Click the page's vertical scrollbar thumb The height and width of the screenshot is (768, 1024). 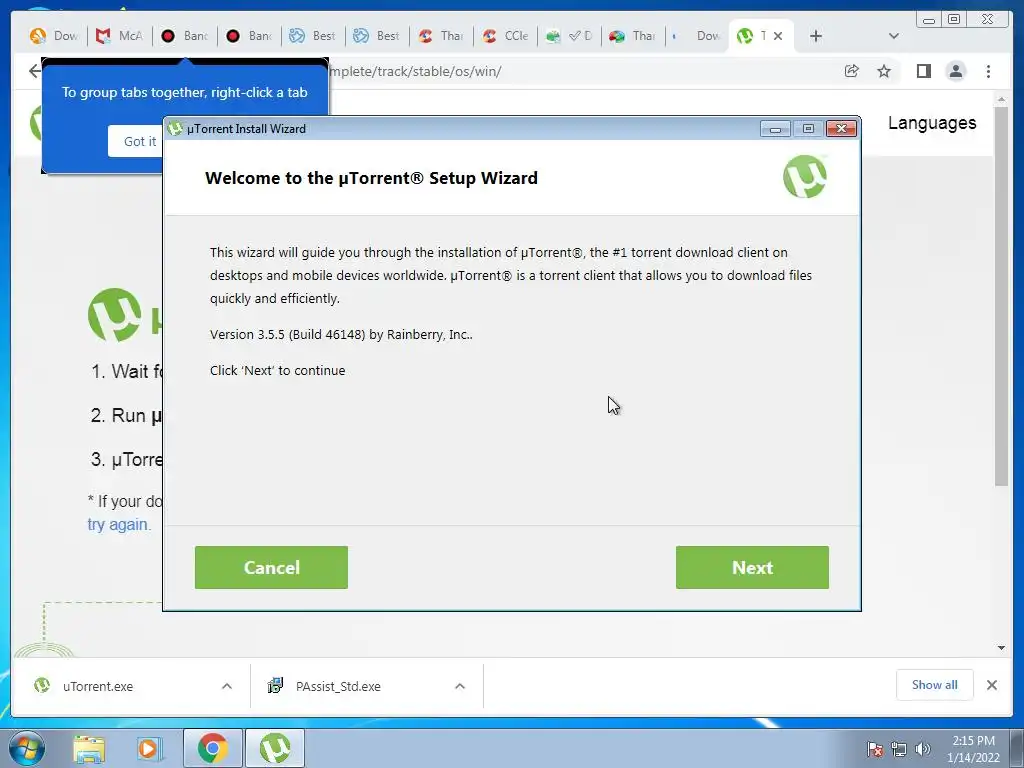pos(1001,294)
